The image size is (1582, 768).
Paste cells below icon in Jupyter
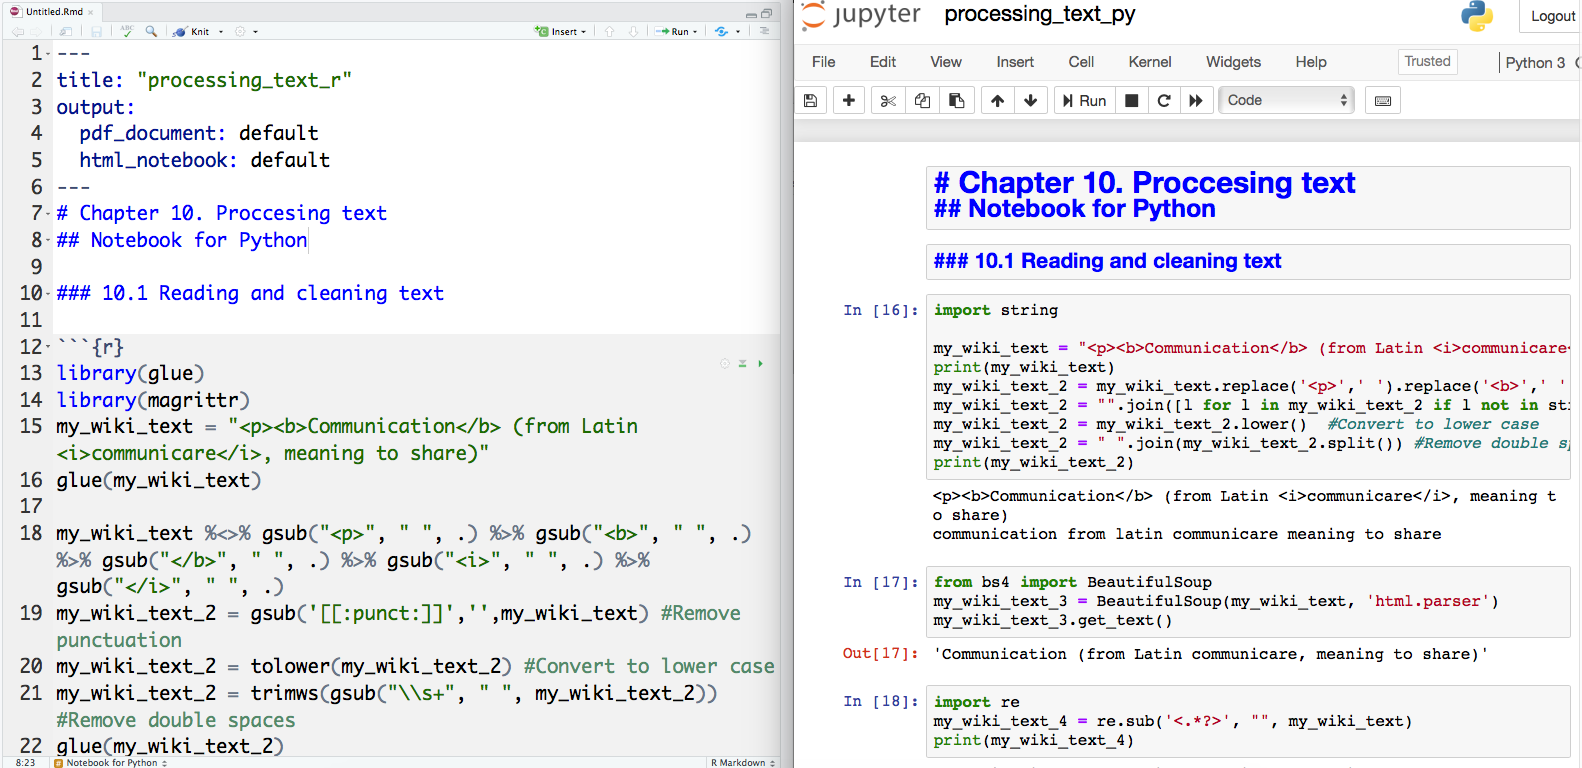tap(956, 100)
